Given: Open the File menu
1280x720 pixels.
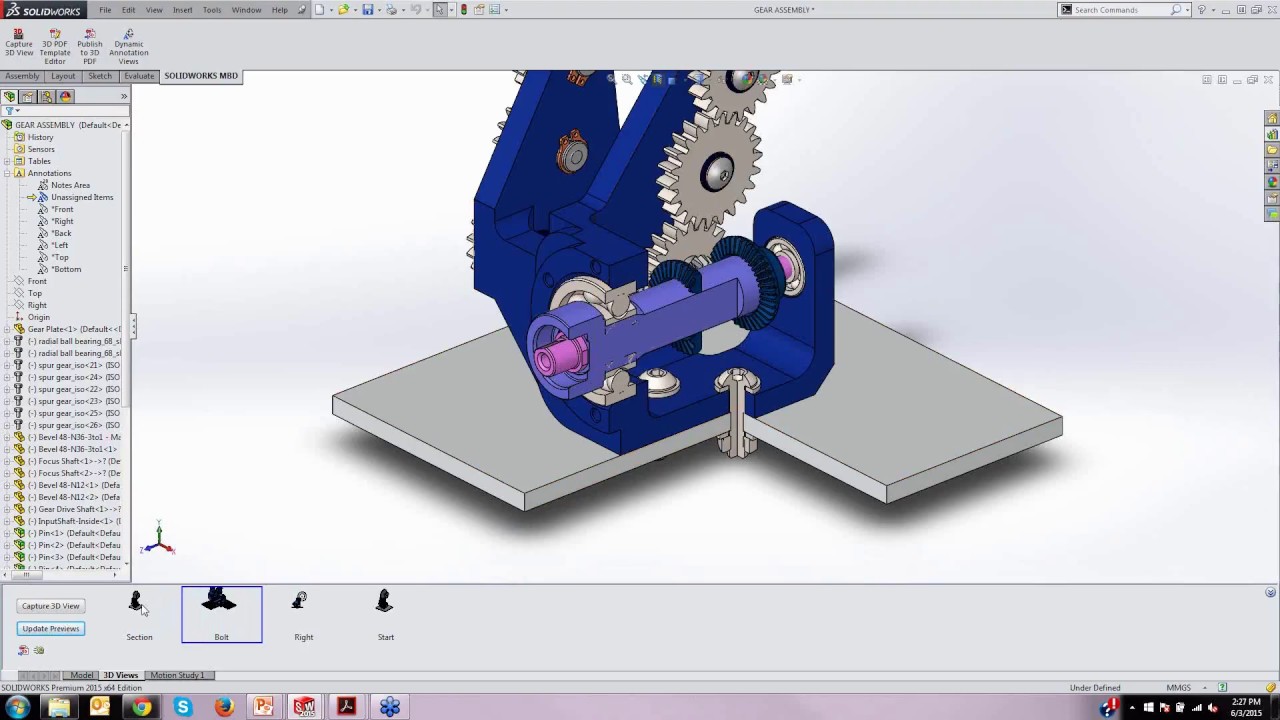Looking at the screenshot, I should click(105, 10).
